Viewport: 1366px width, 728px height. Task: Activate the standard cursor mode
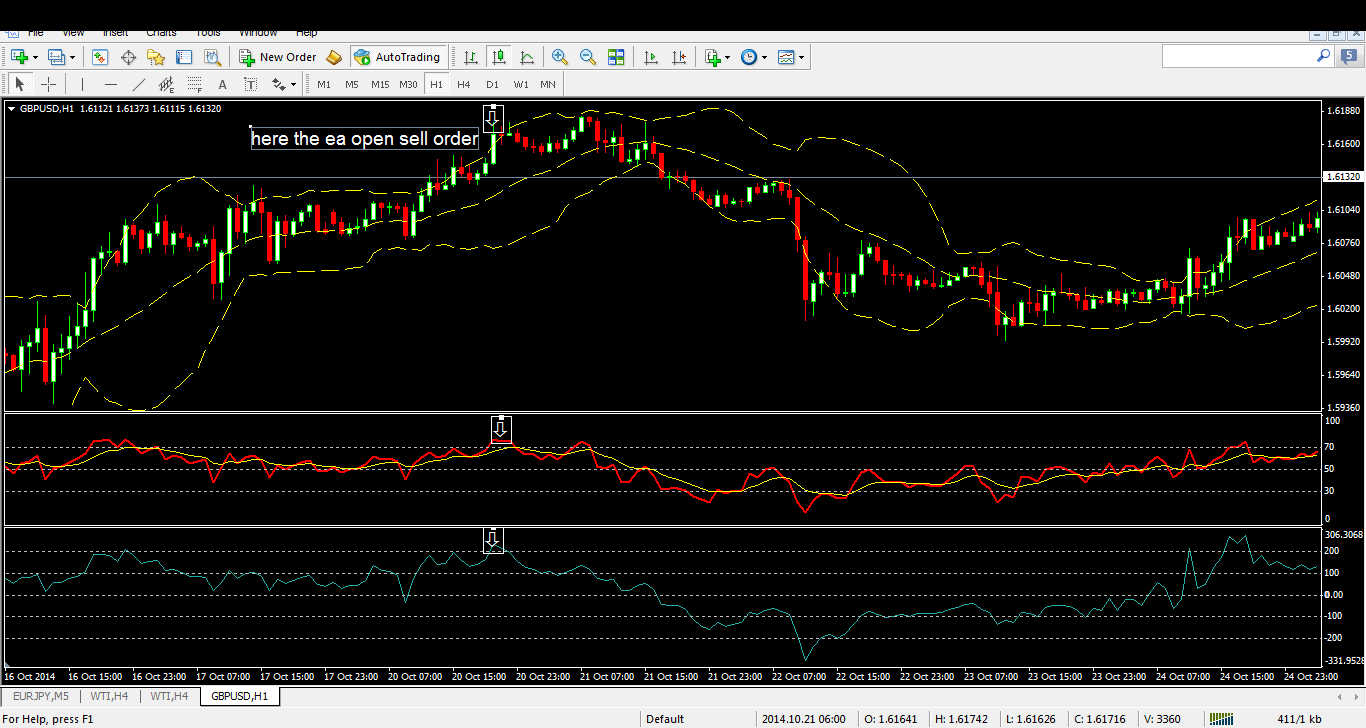point(19,85)
